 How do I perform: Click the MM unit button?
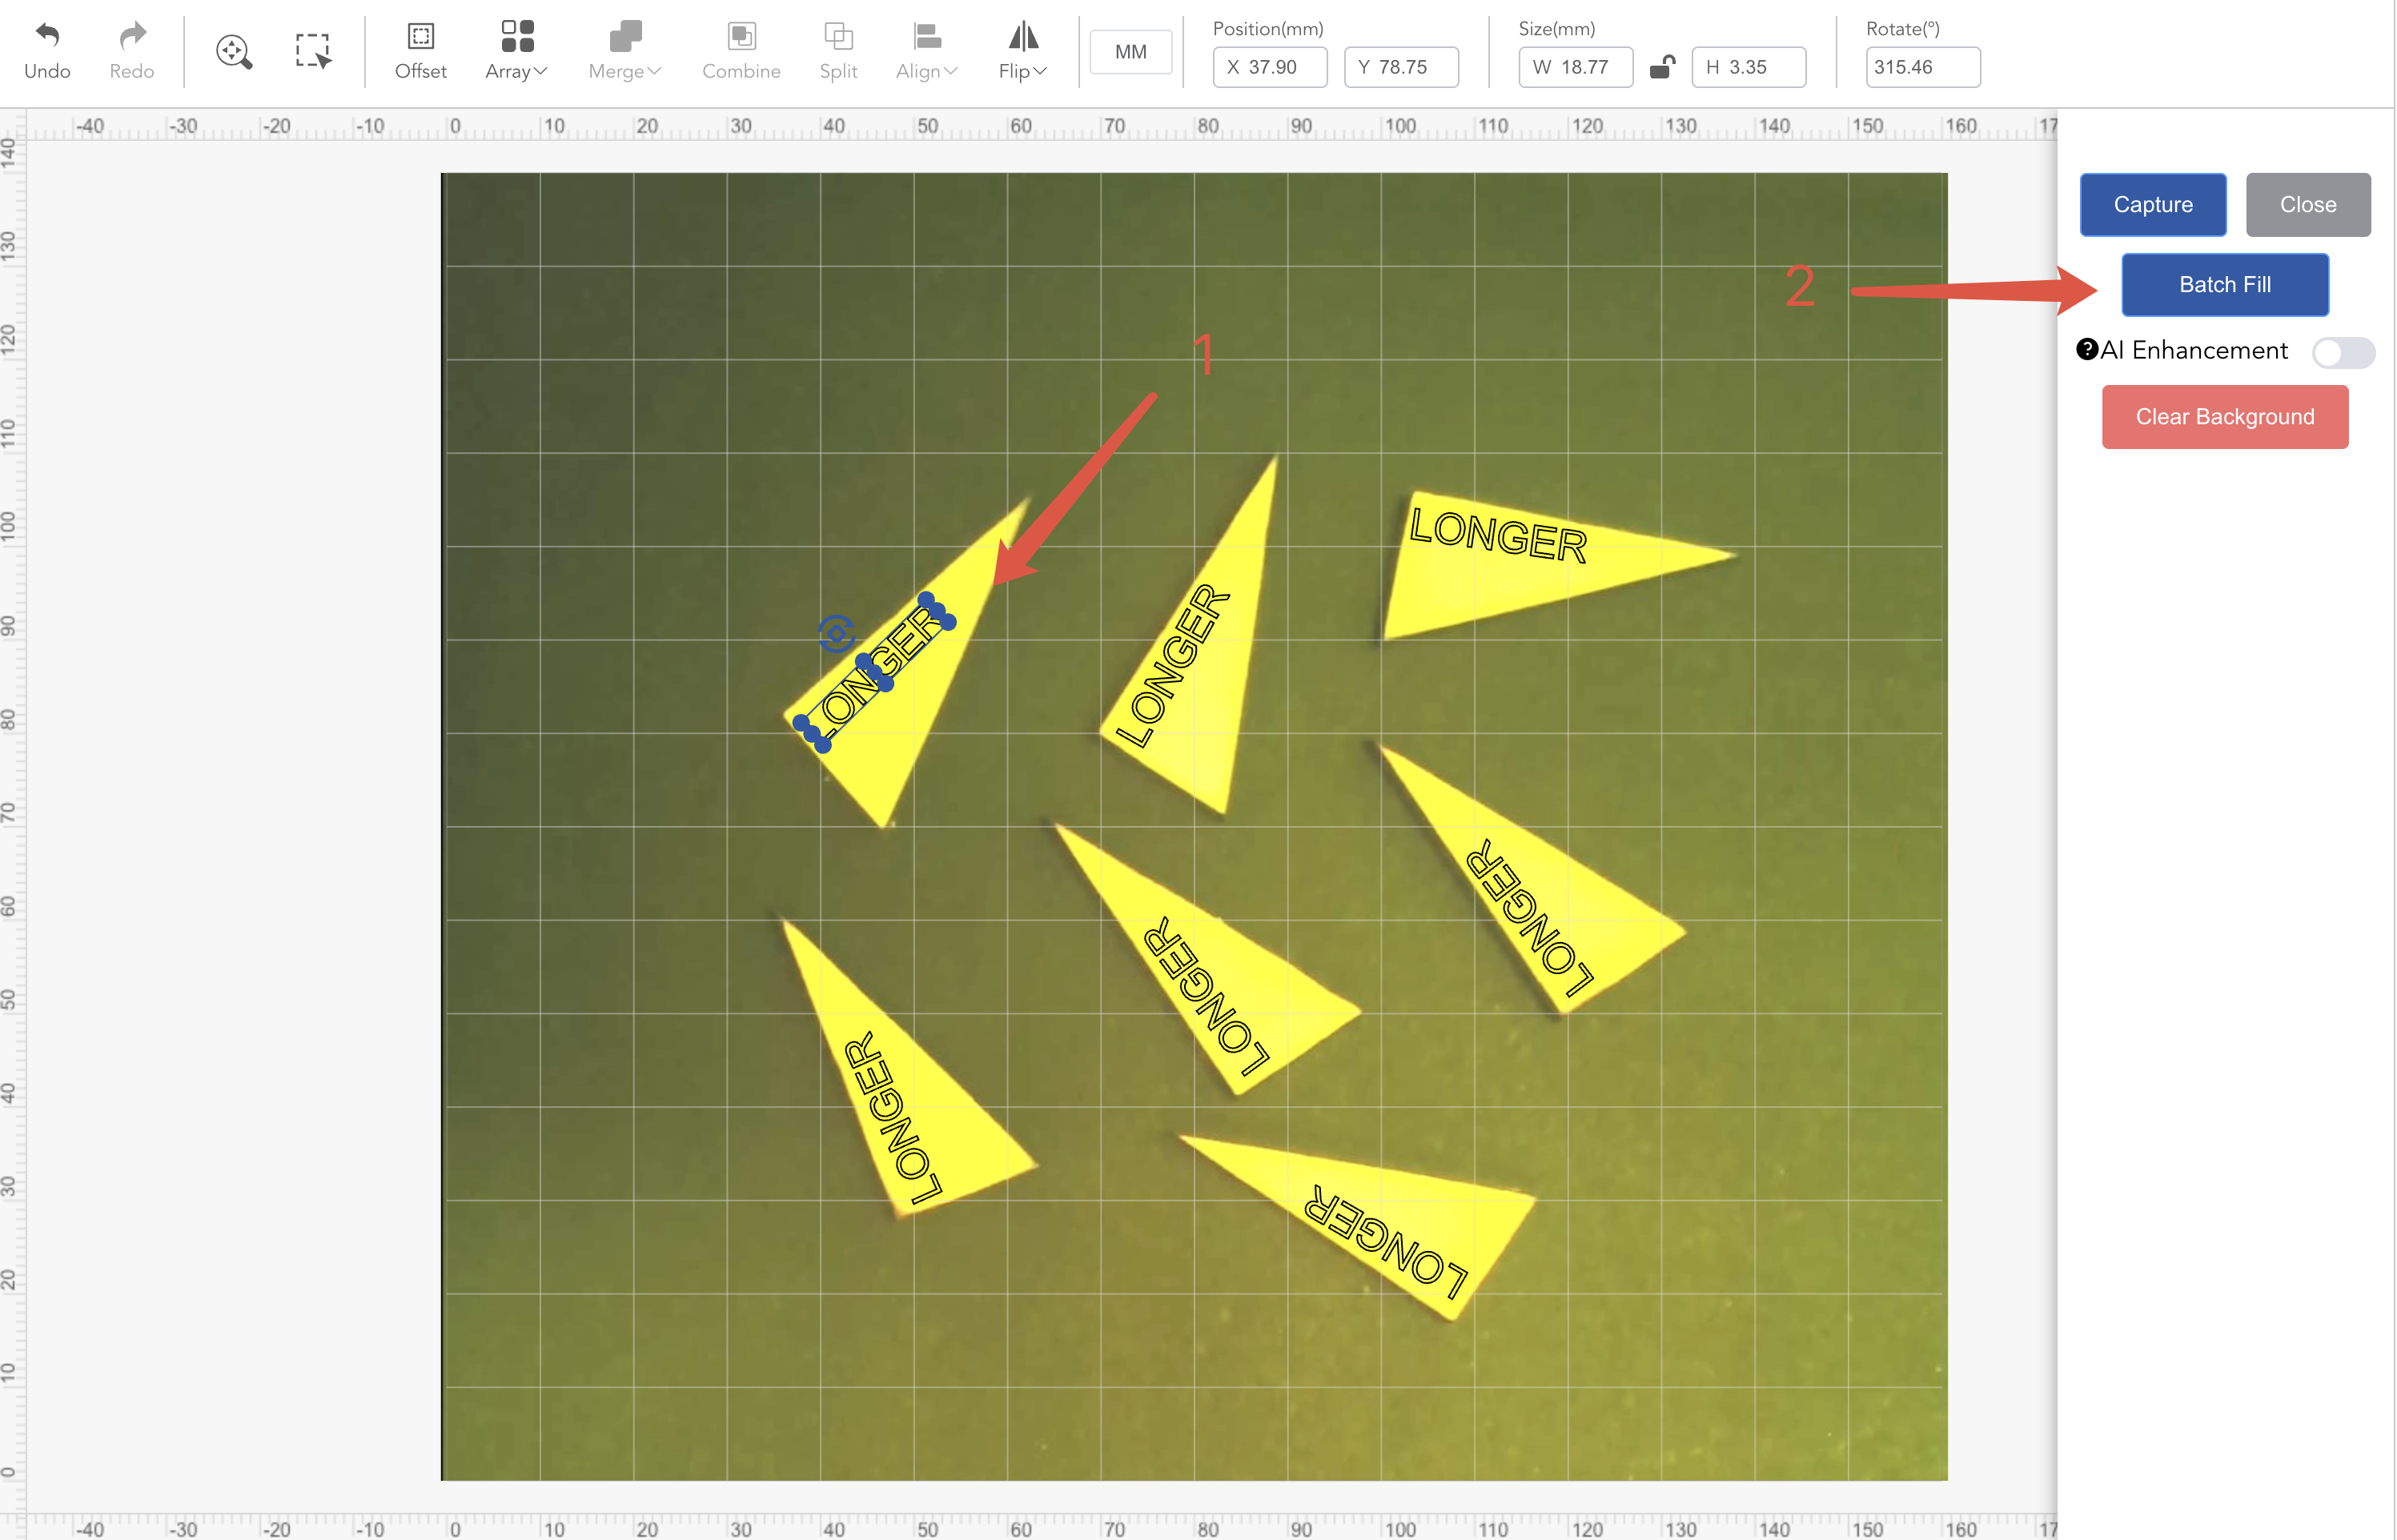coord(1130,52)
